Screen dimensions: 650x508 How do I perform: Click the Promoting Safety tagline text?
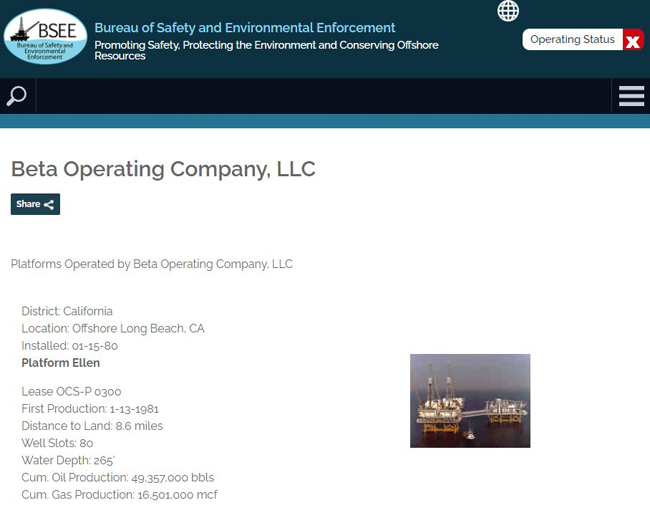(266, 50)
